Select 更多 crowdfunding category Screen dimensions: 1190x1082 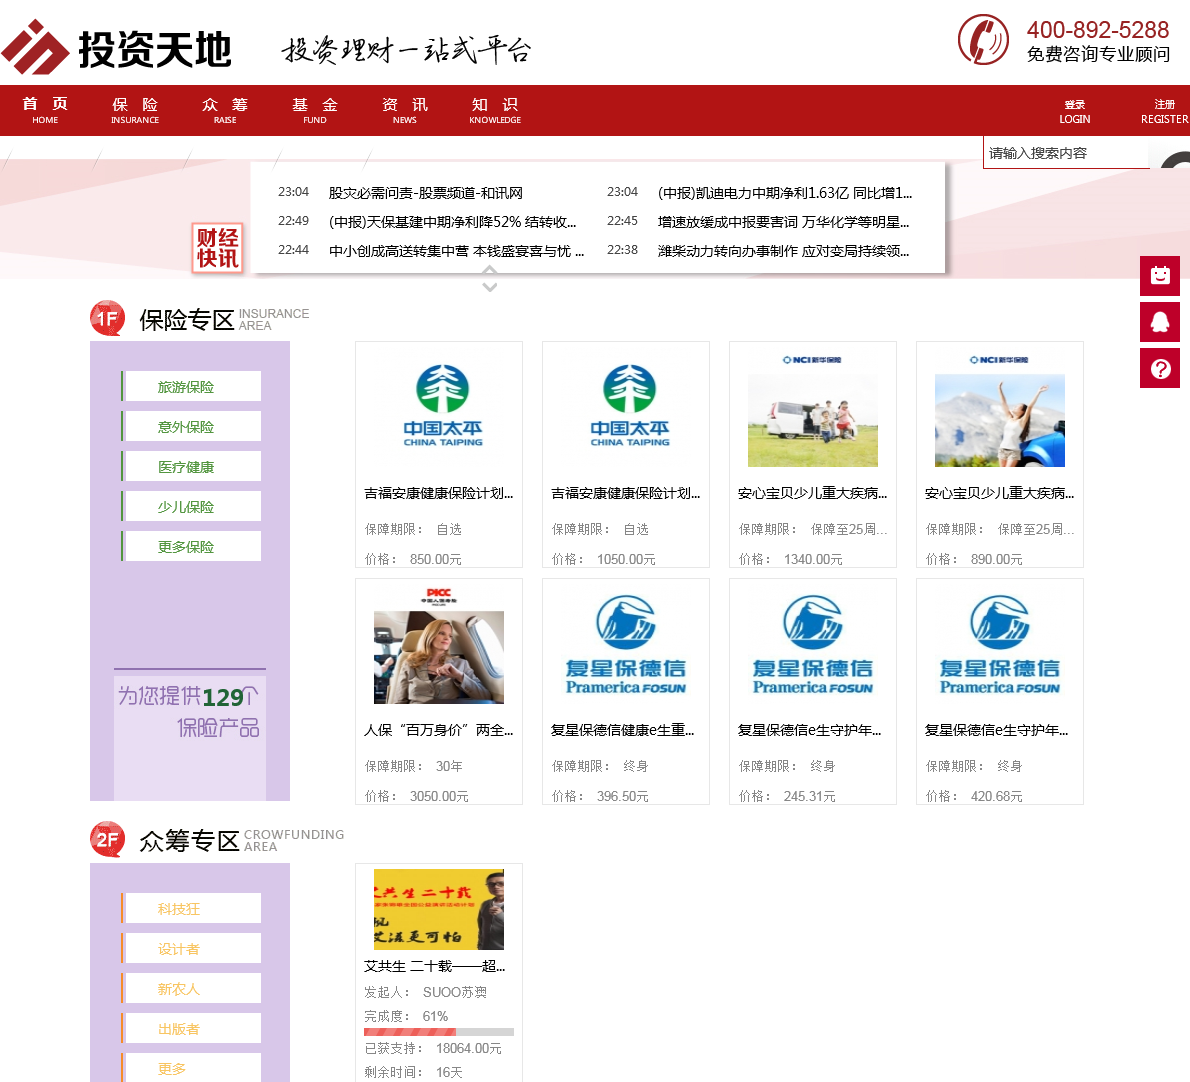[191, 1068]
